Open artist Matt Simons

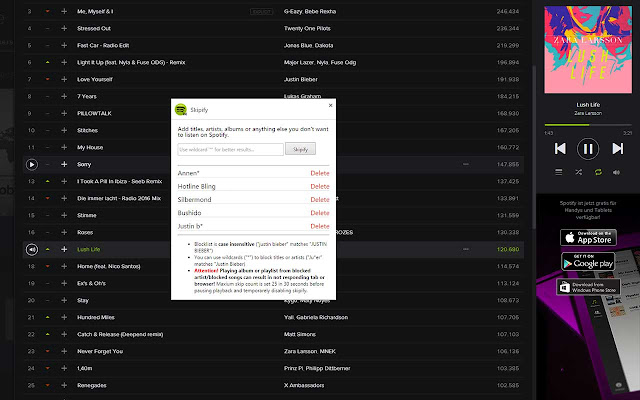coord(300,334)
